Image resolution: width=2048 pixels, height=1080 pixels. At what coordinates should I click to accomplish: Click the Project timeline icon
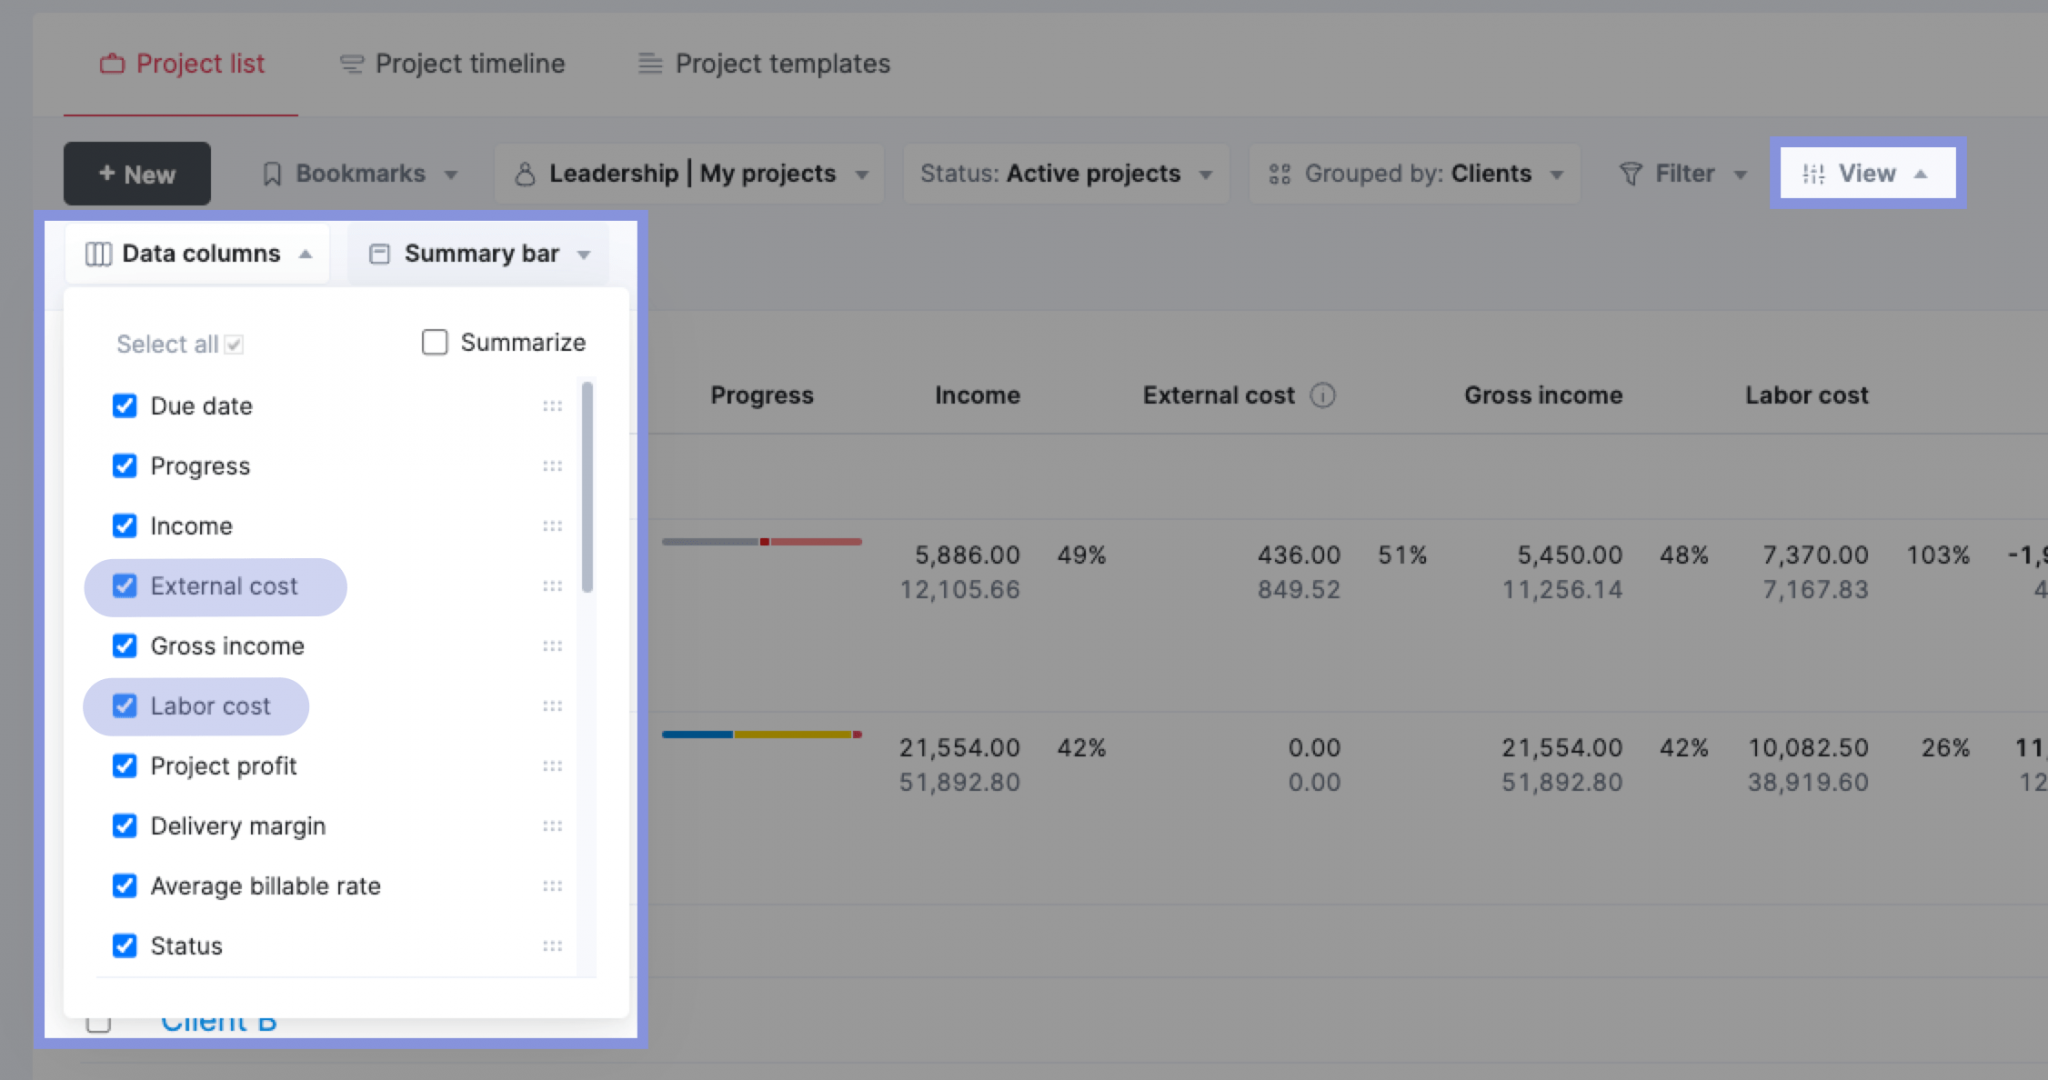[351, 63]
